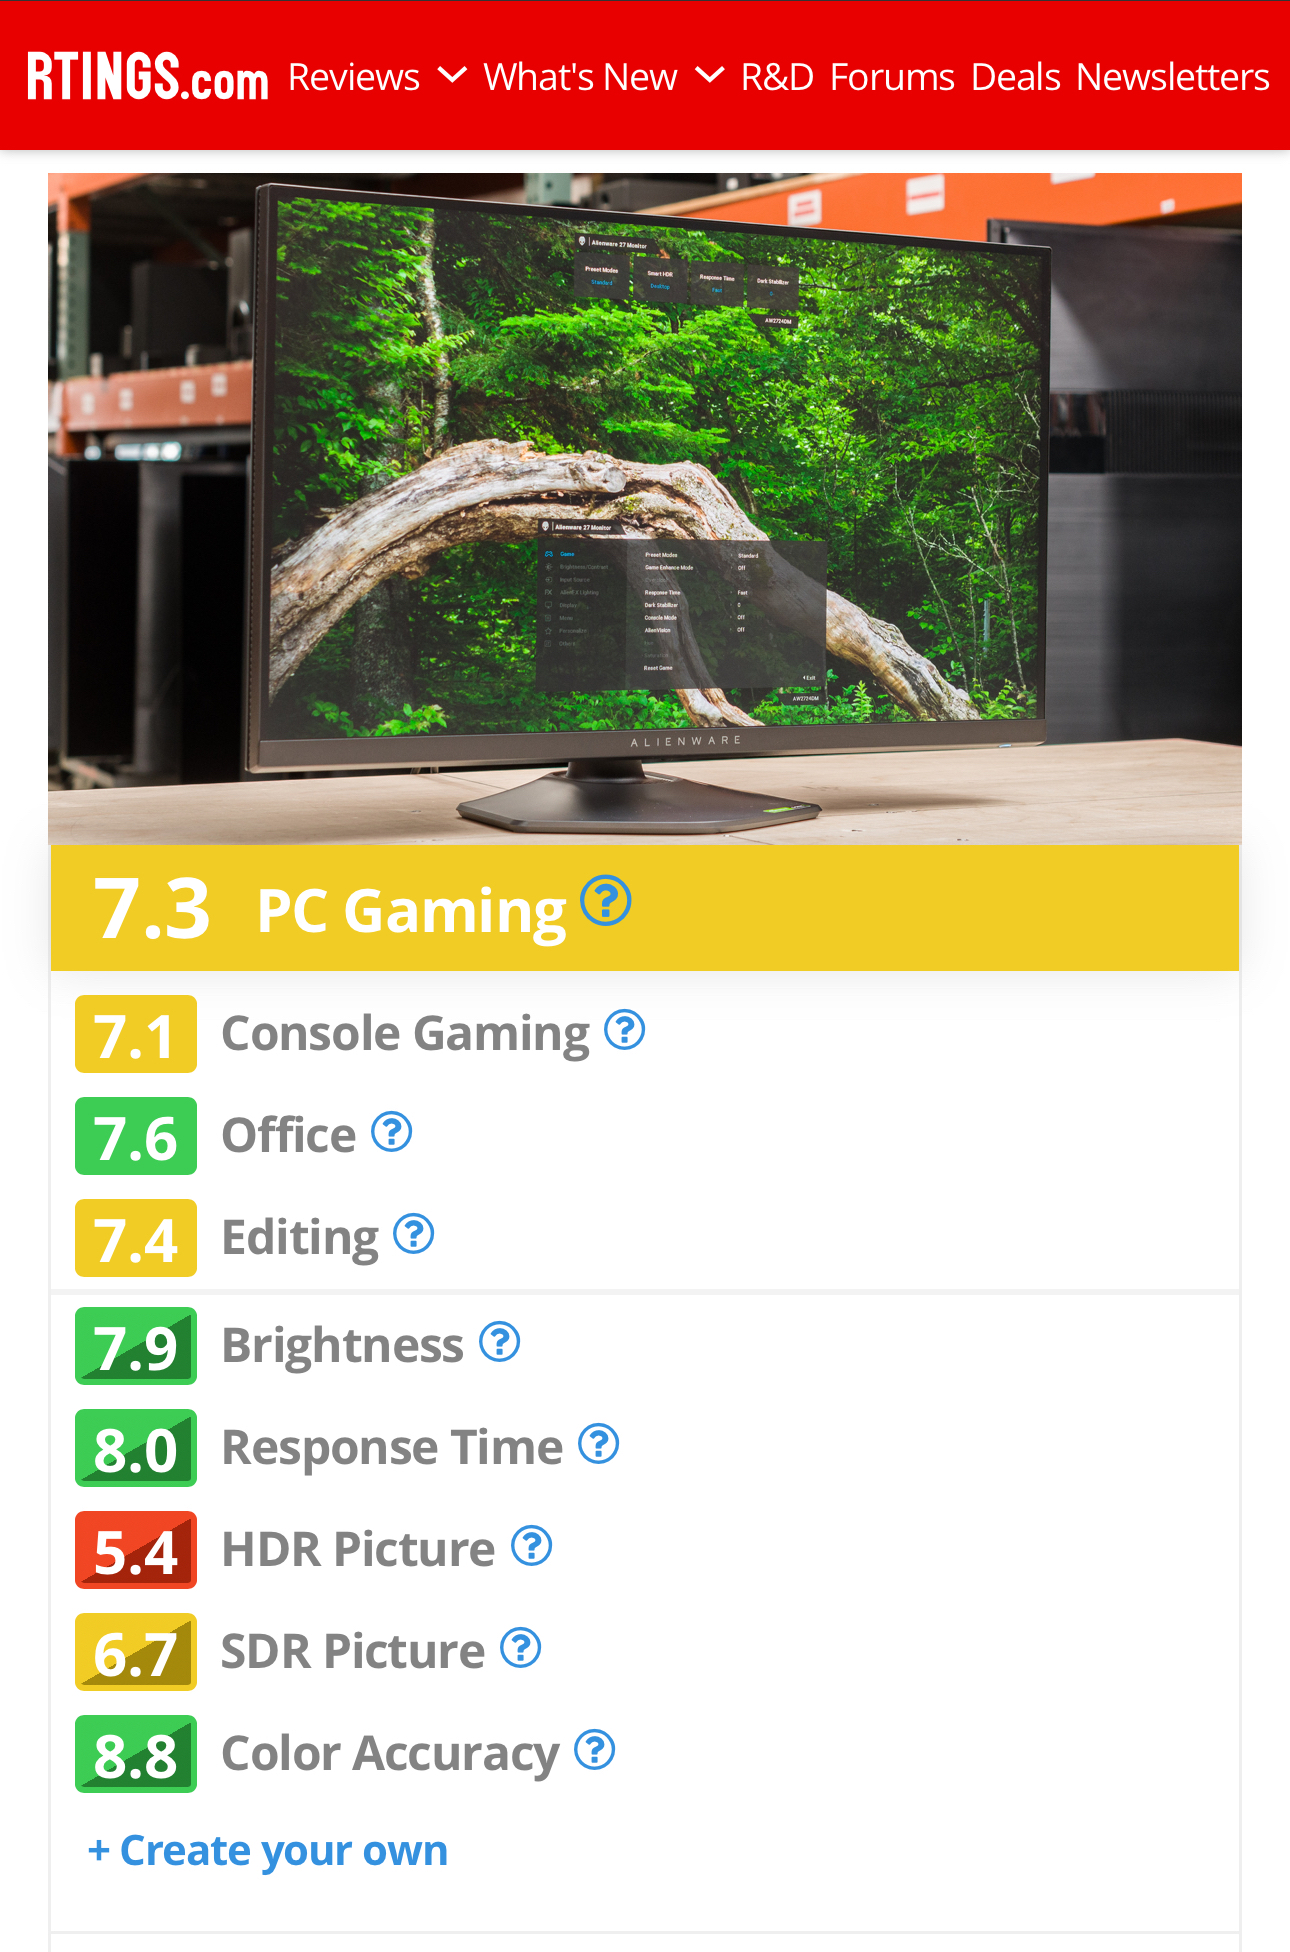Open the Reviews menu
1290x1952 pixels.
tap(354, 77)
